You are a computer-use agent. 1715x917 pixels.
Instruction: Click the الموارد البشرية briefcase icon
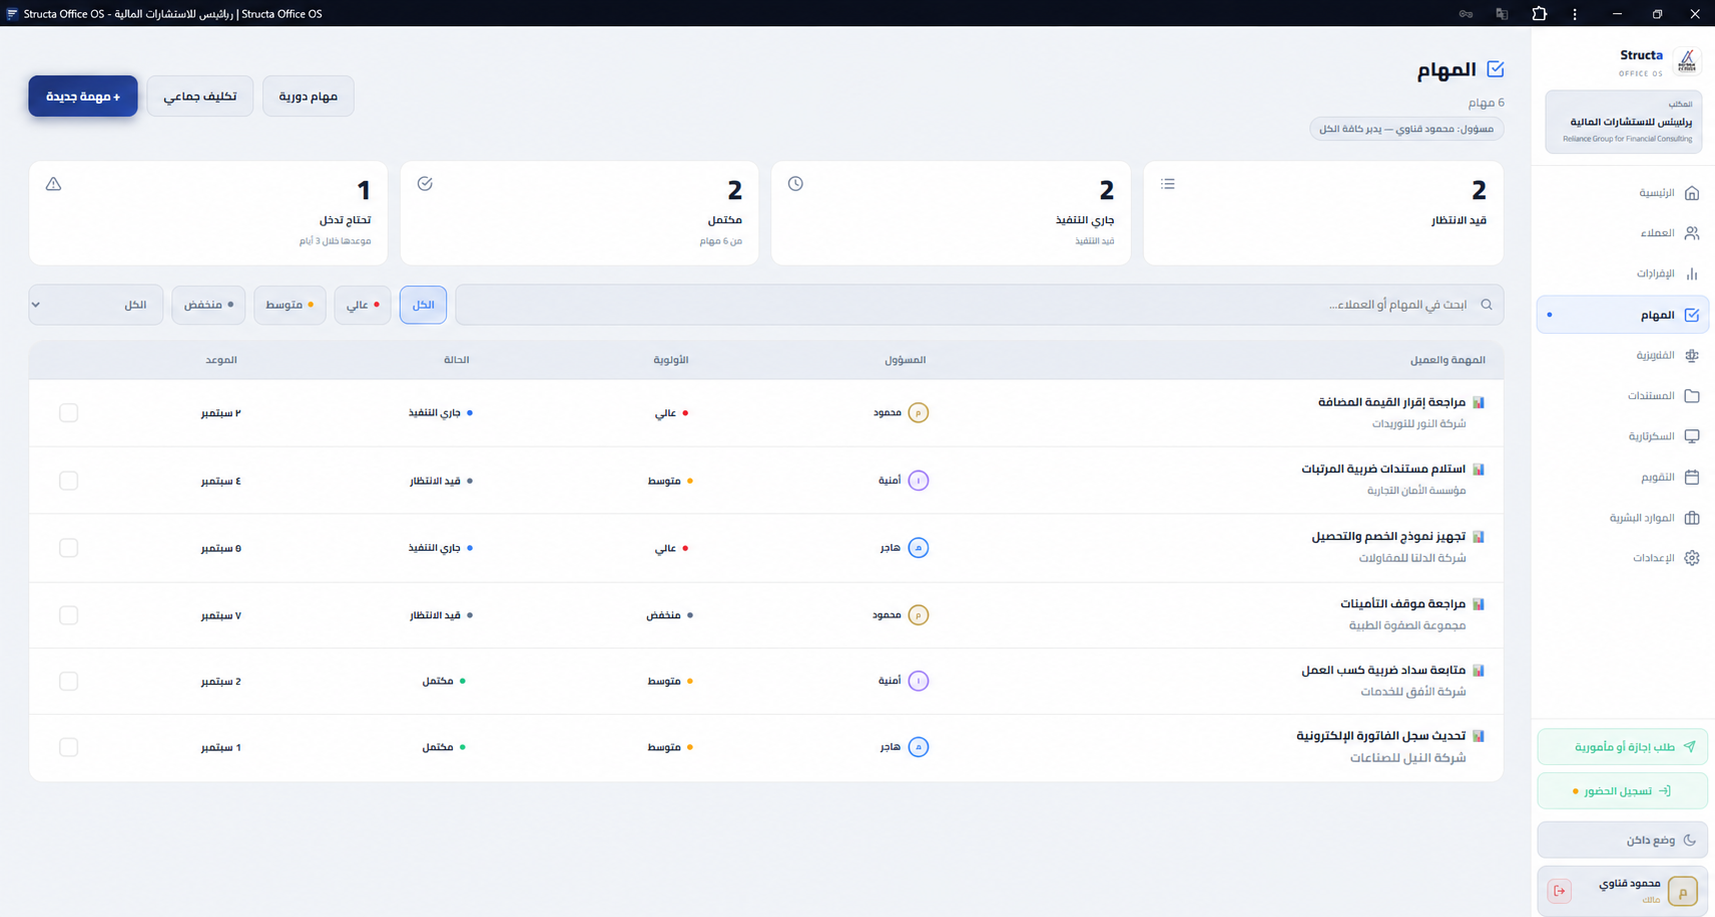[1692, 518]
